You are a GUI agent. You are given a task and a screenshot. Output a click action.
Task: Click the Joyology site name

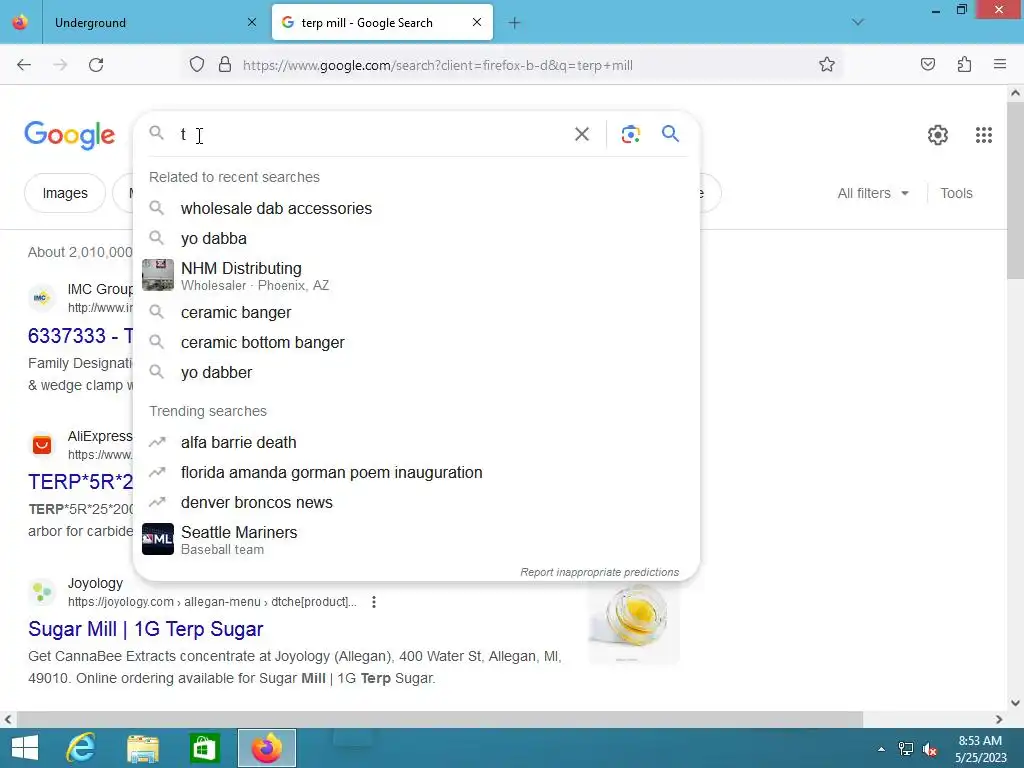point(95,583)
